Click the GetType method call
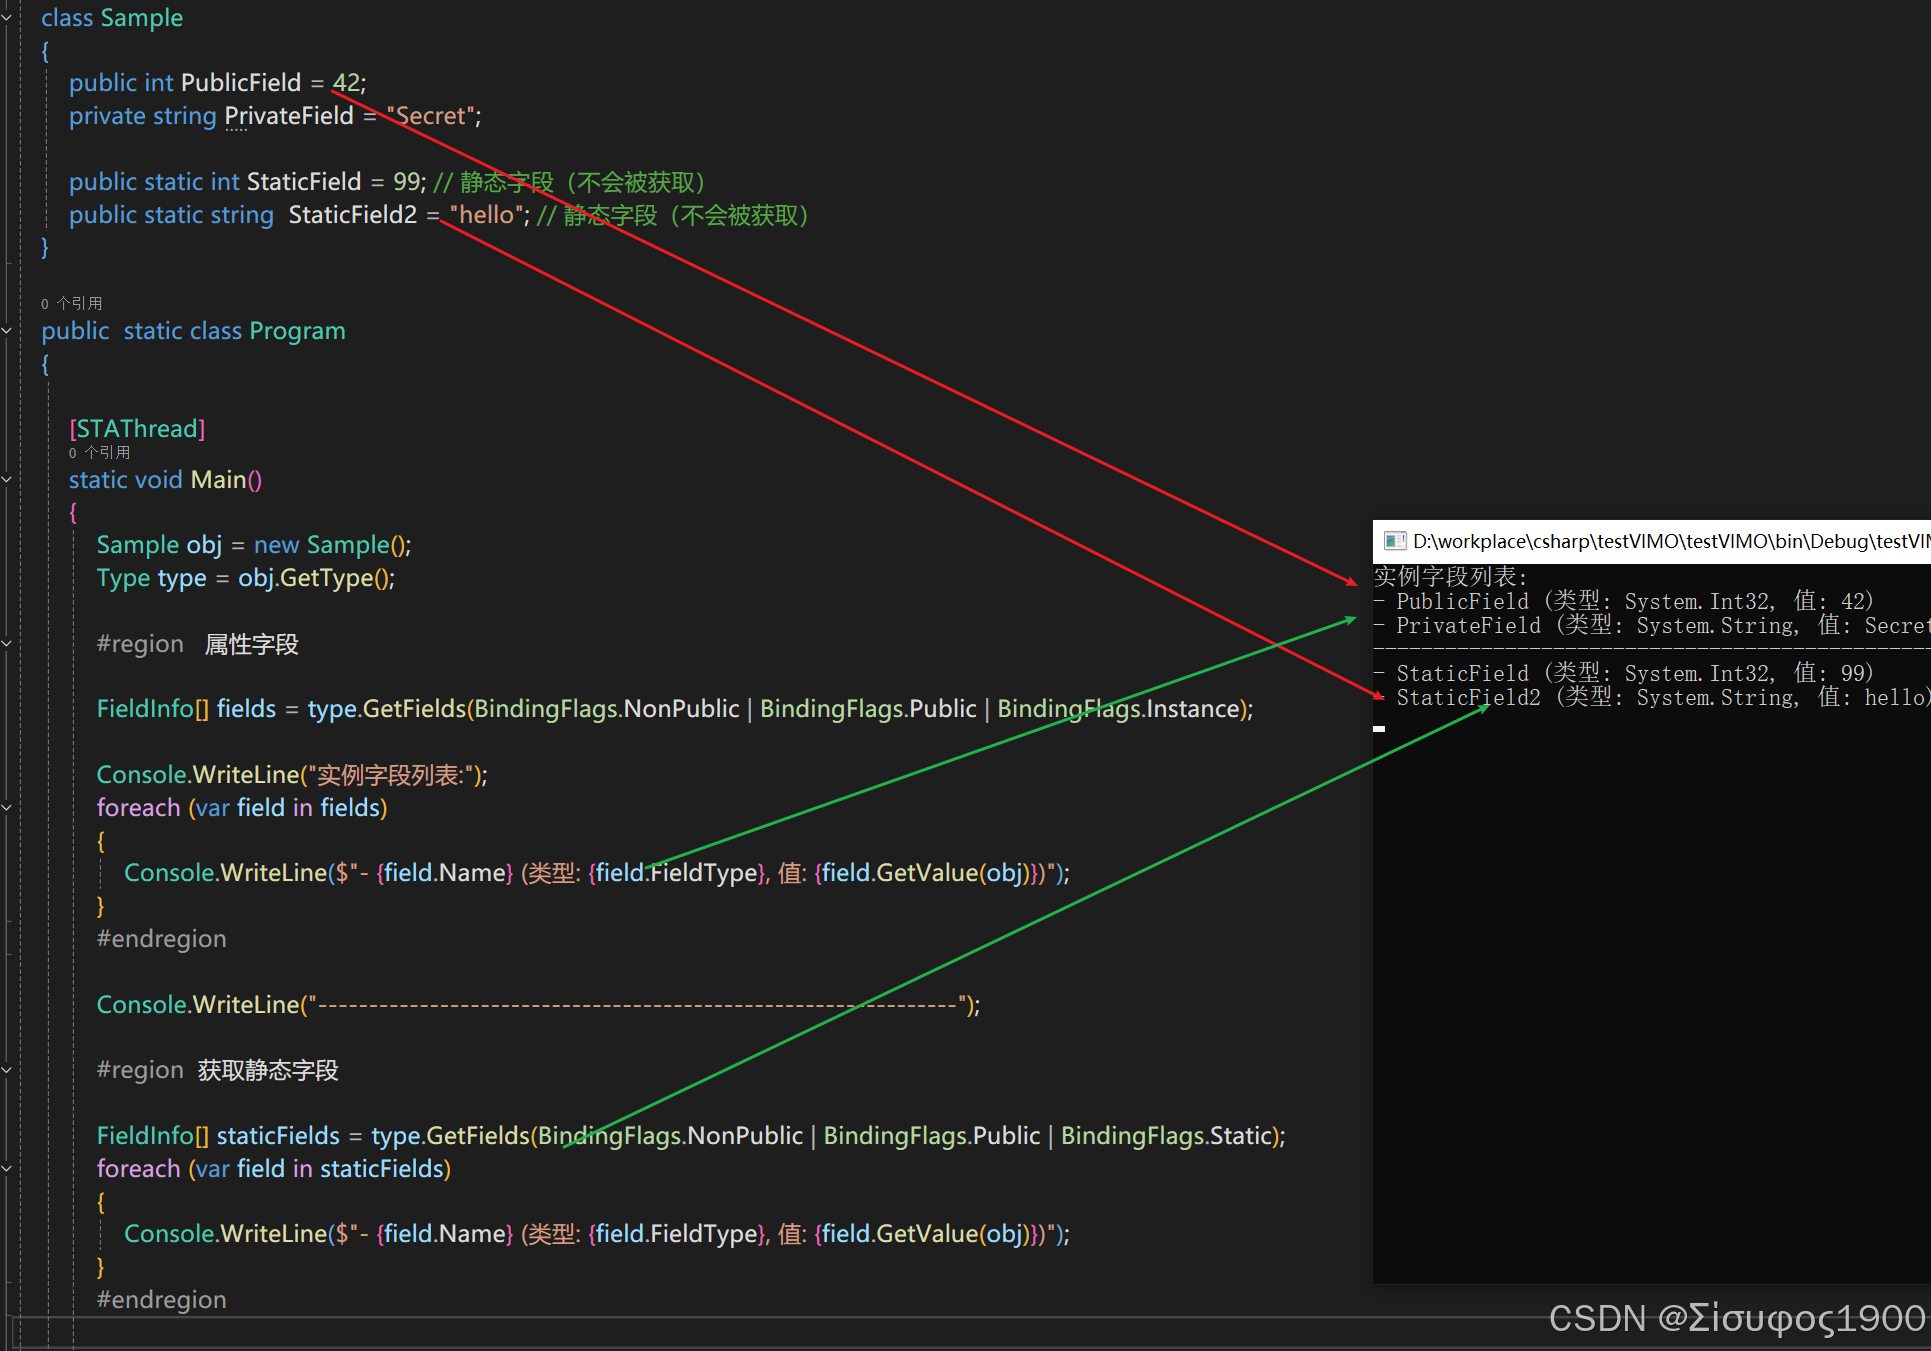Screen dimensions: 1931x1351 pyautogui.click(x=325, y=578)
